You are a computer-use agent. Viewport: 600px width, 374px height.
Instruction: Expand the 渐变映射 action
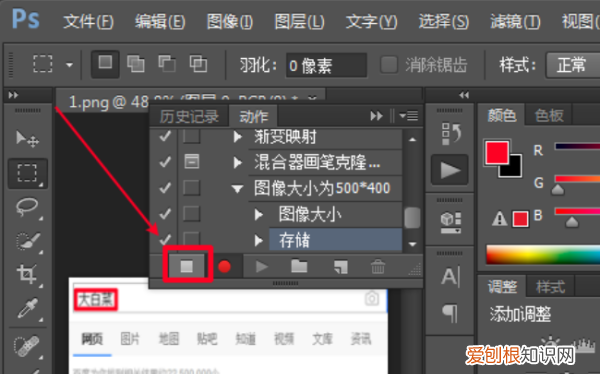[x=237, y=137]
